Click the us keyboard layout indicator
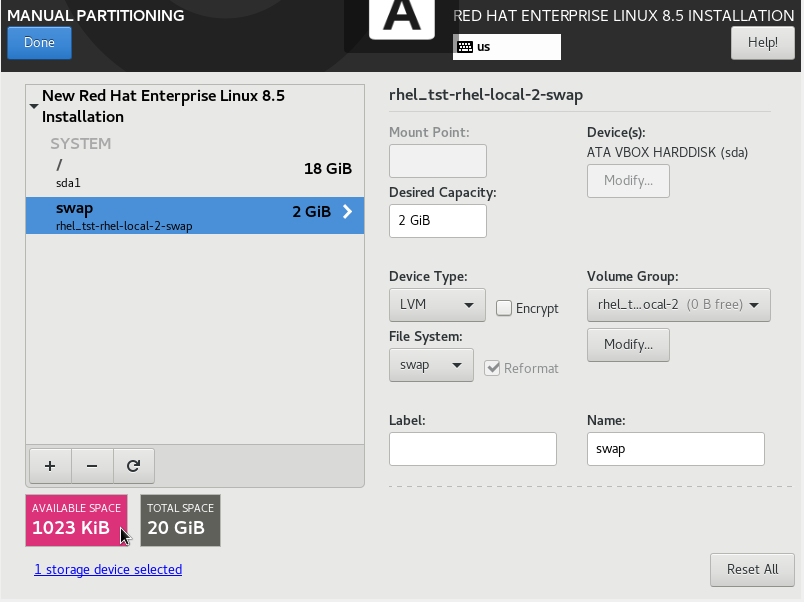Screen dimensions: 804x602 (507, 47)
